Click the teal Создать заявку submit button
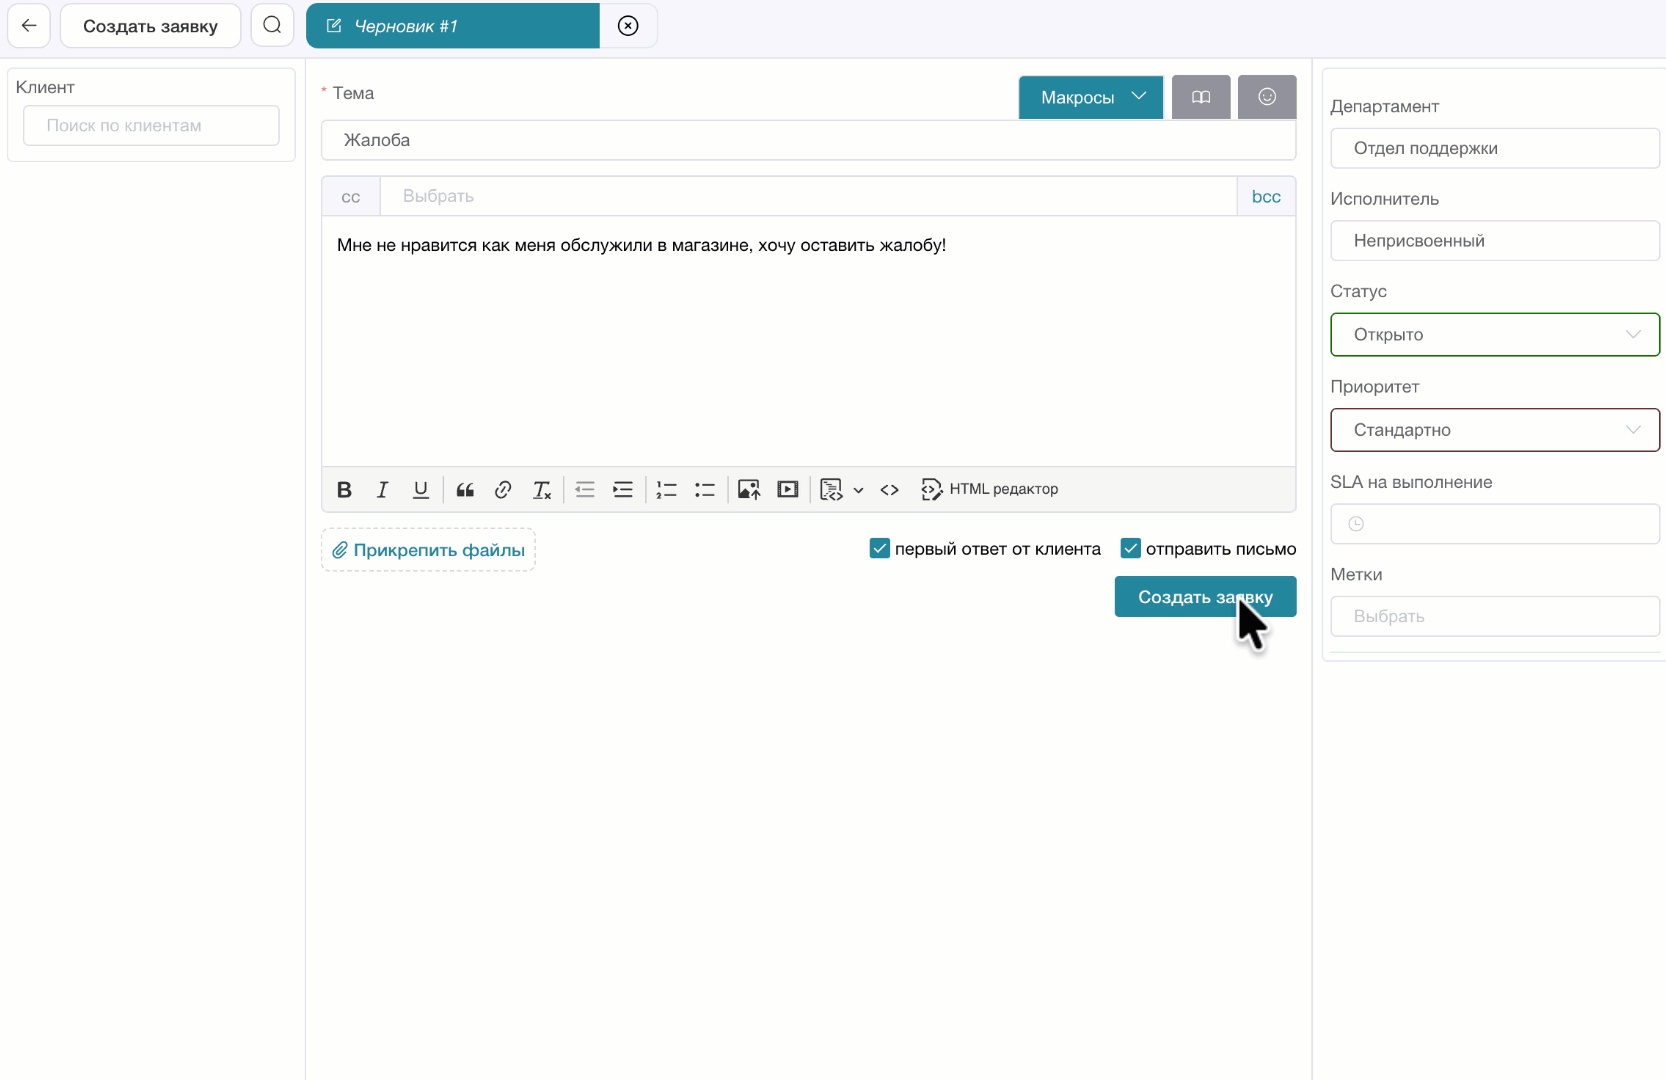The width and height of the screenshot is (1666, 1080). (x=1204, y=597)
